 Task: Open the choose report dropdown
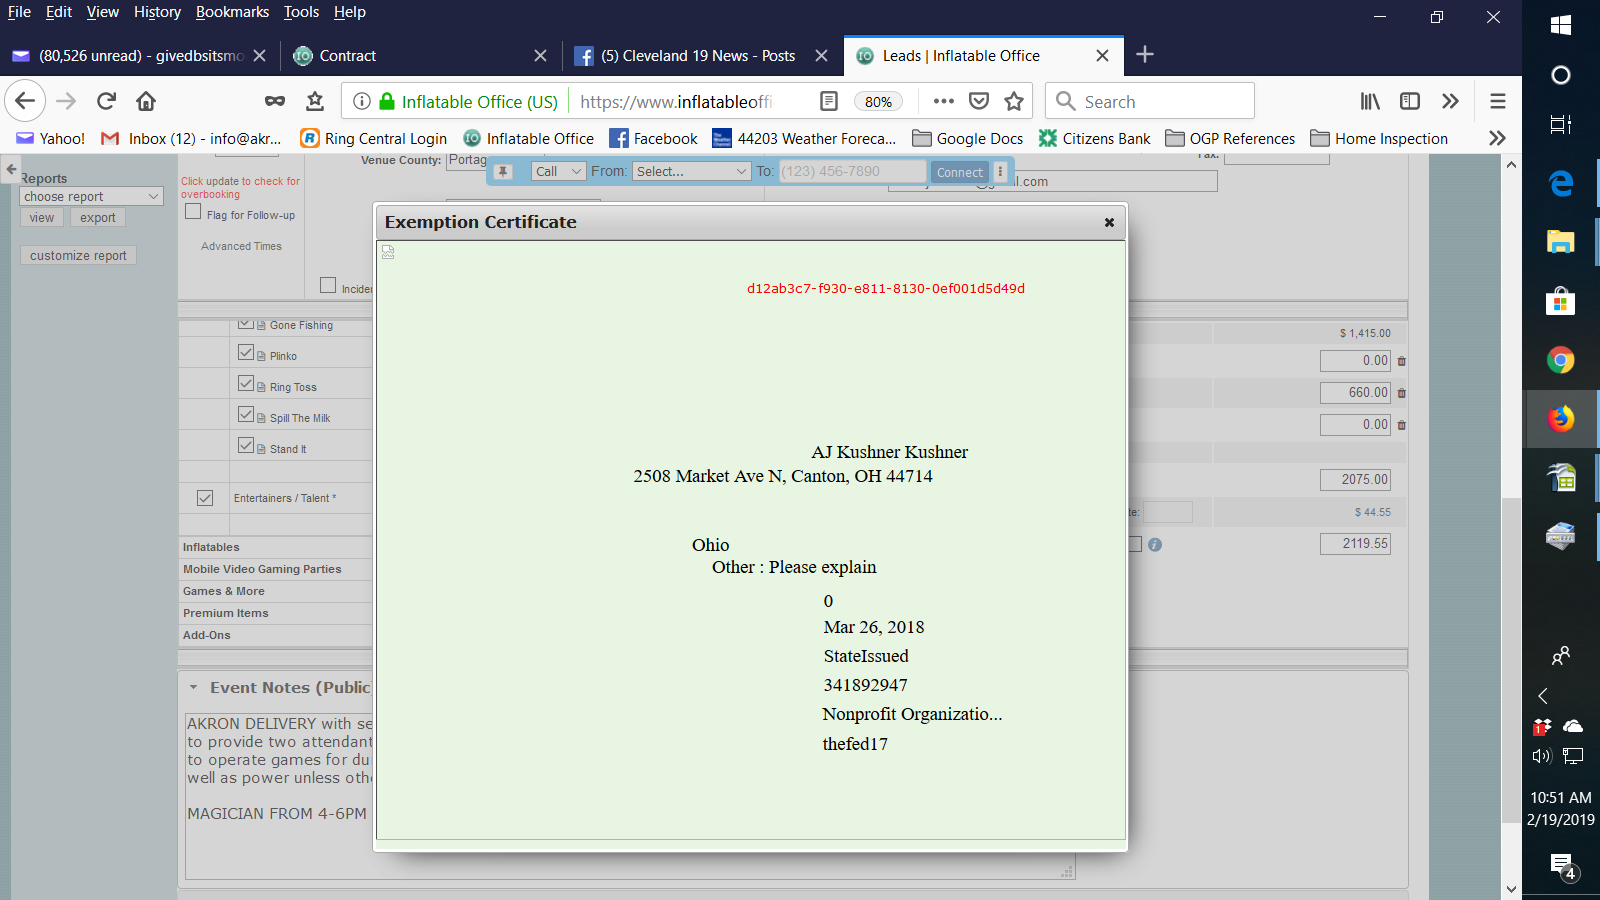tap(91, 197)
